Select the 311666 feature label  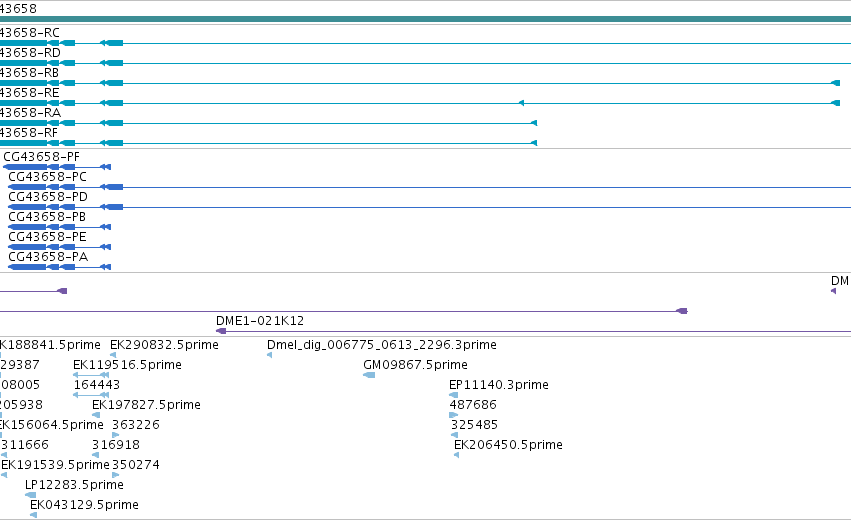click(x=25, y=446)
